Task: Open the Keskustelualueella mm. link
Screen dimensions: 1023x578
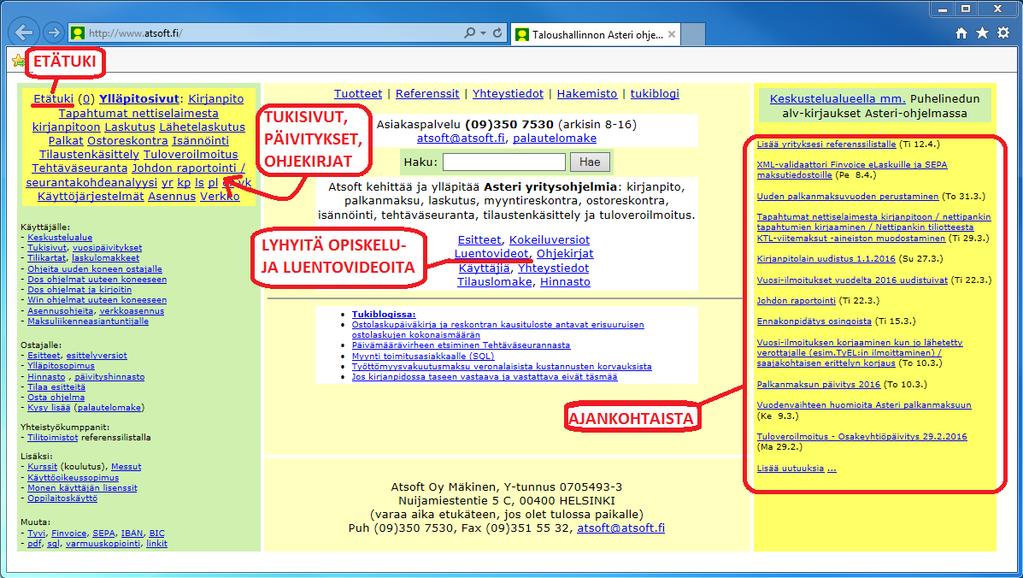Action: tap(838, 99)
